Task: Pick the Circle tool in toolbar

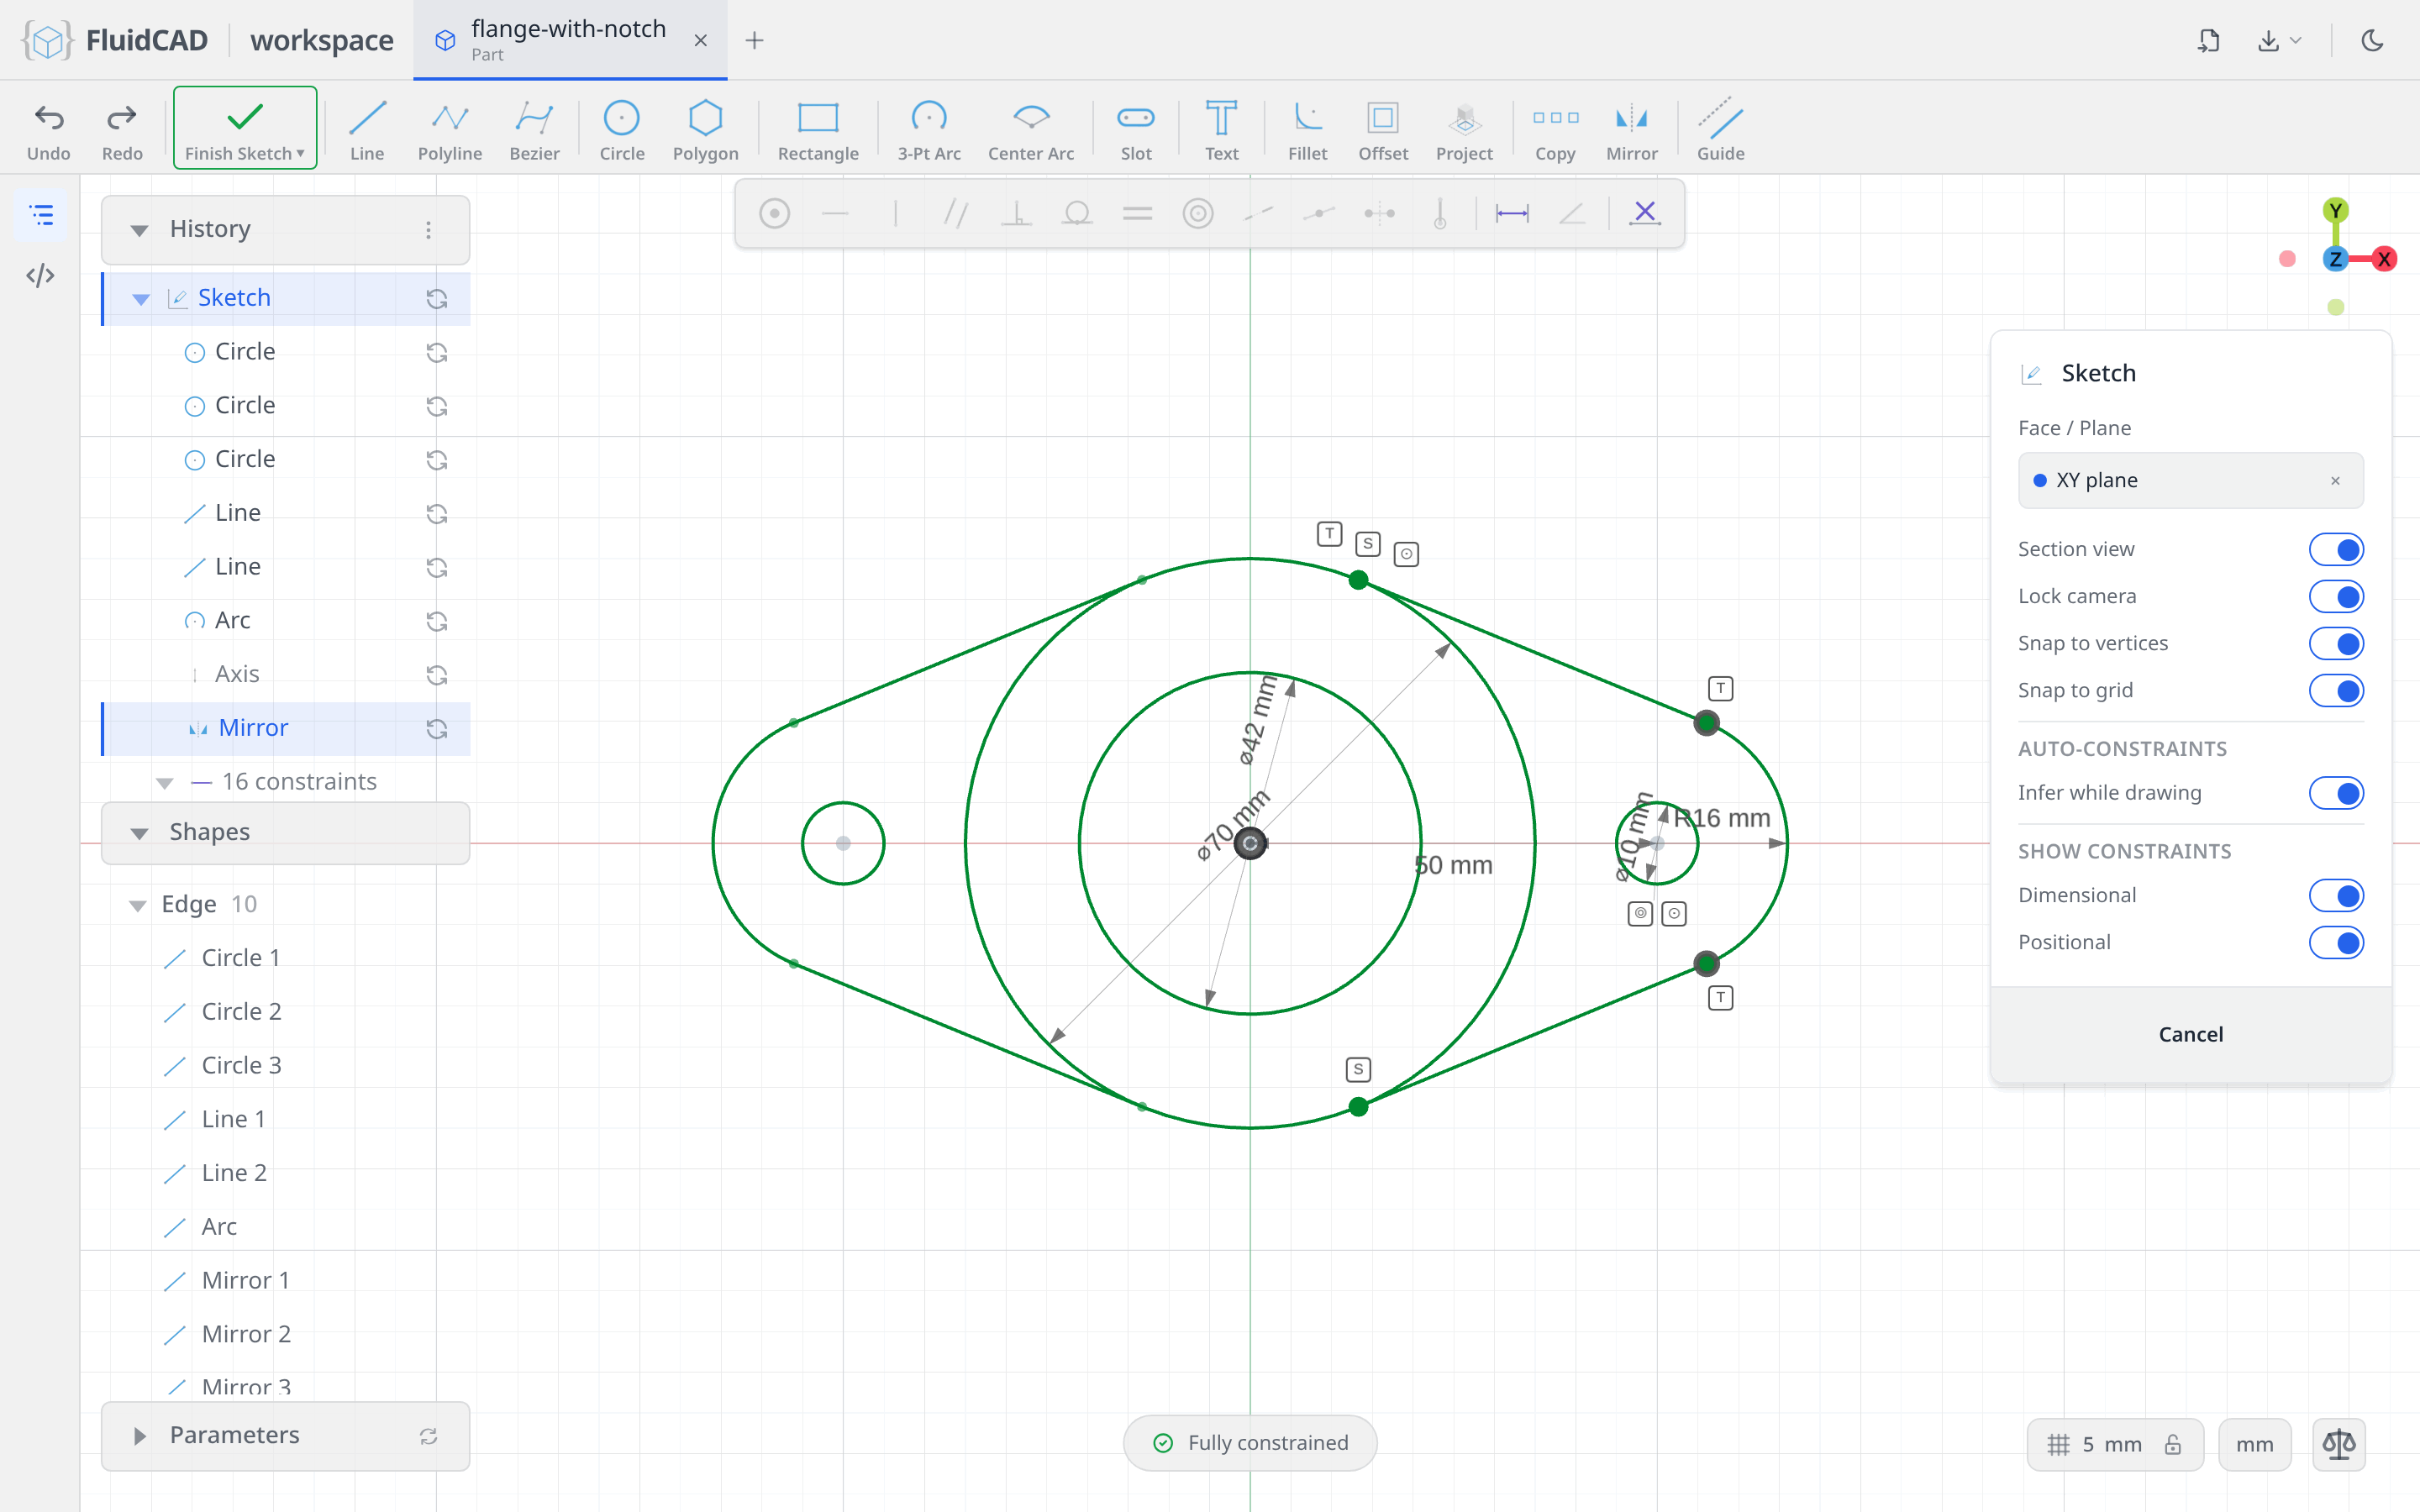Action: click(x=621, y=129)
